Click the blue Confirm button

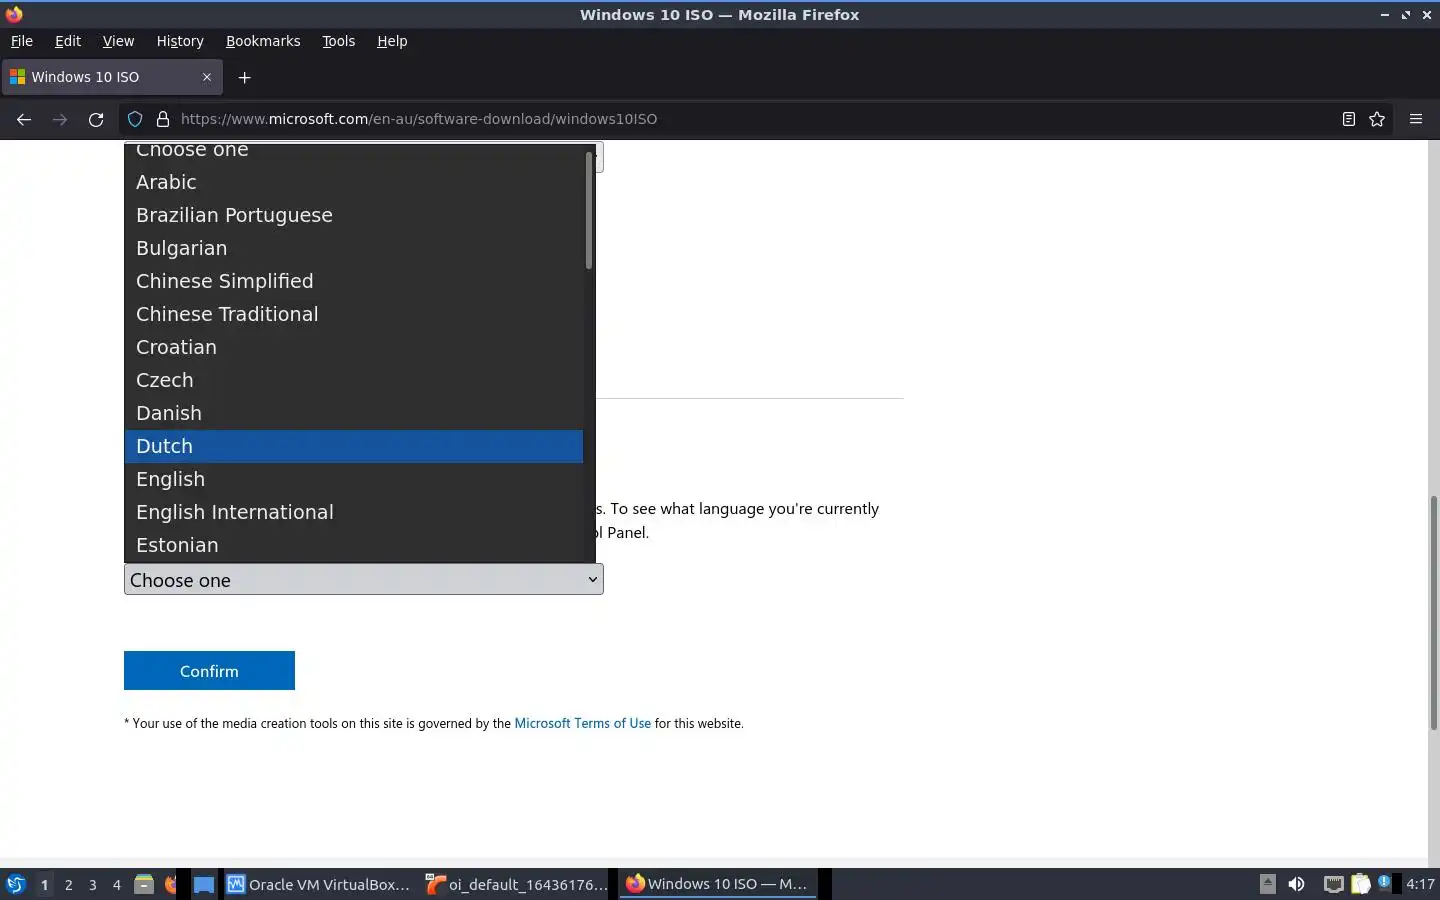[x=209, y=671]
